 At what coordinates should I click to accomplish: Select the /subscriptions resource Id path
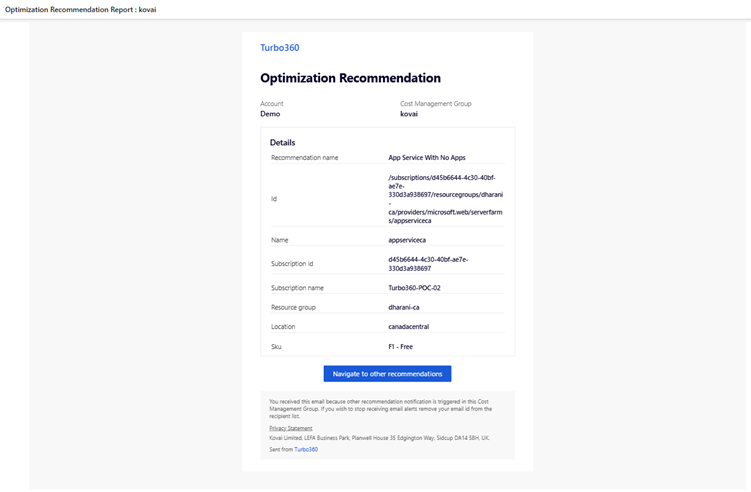pyautogui.click(x=445, y=199)
